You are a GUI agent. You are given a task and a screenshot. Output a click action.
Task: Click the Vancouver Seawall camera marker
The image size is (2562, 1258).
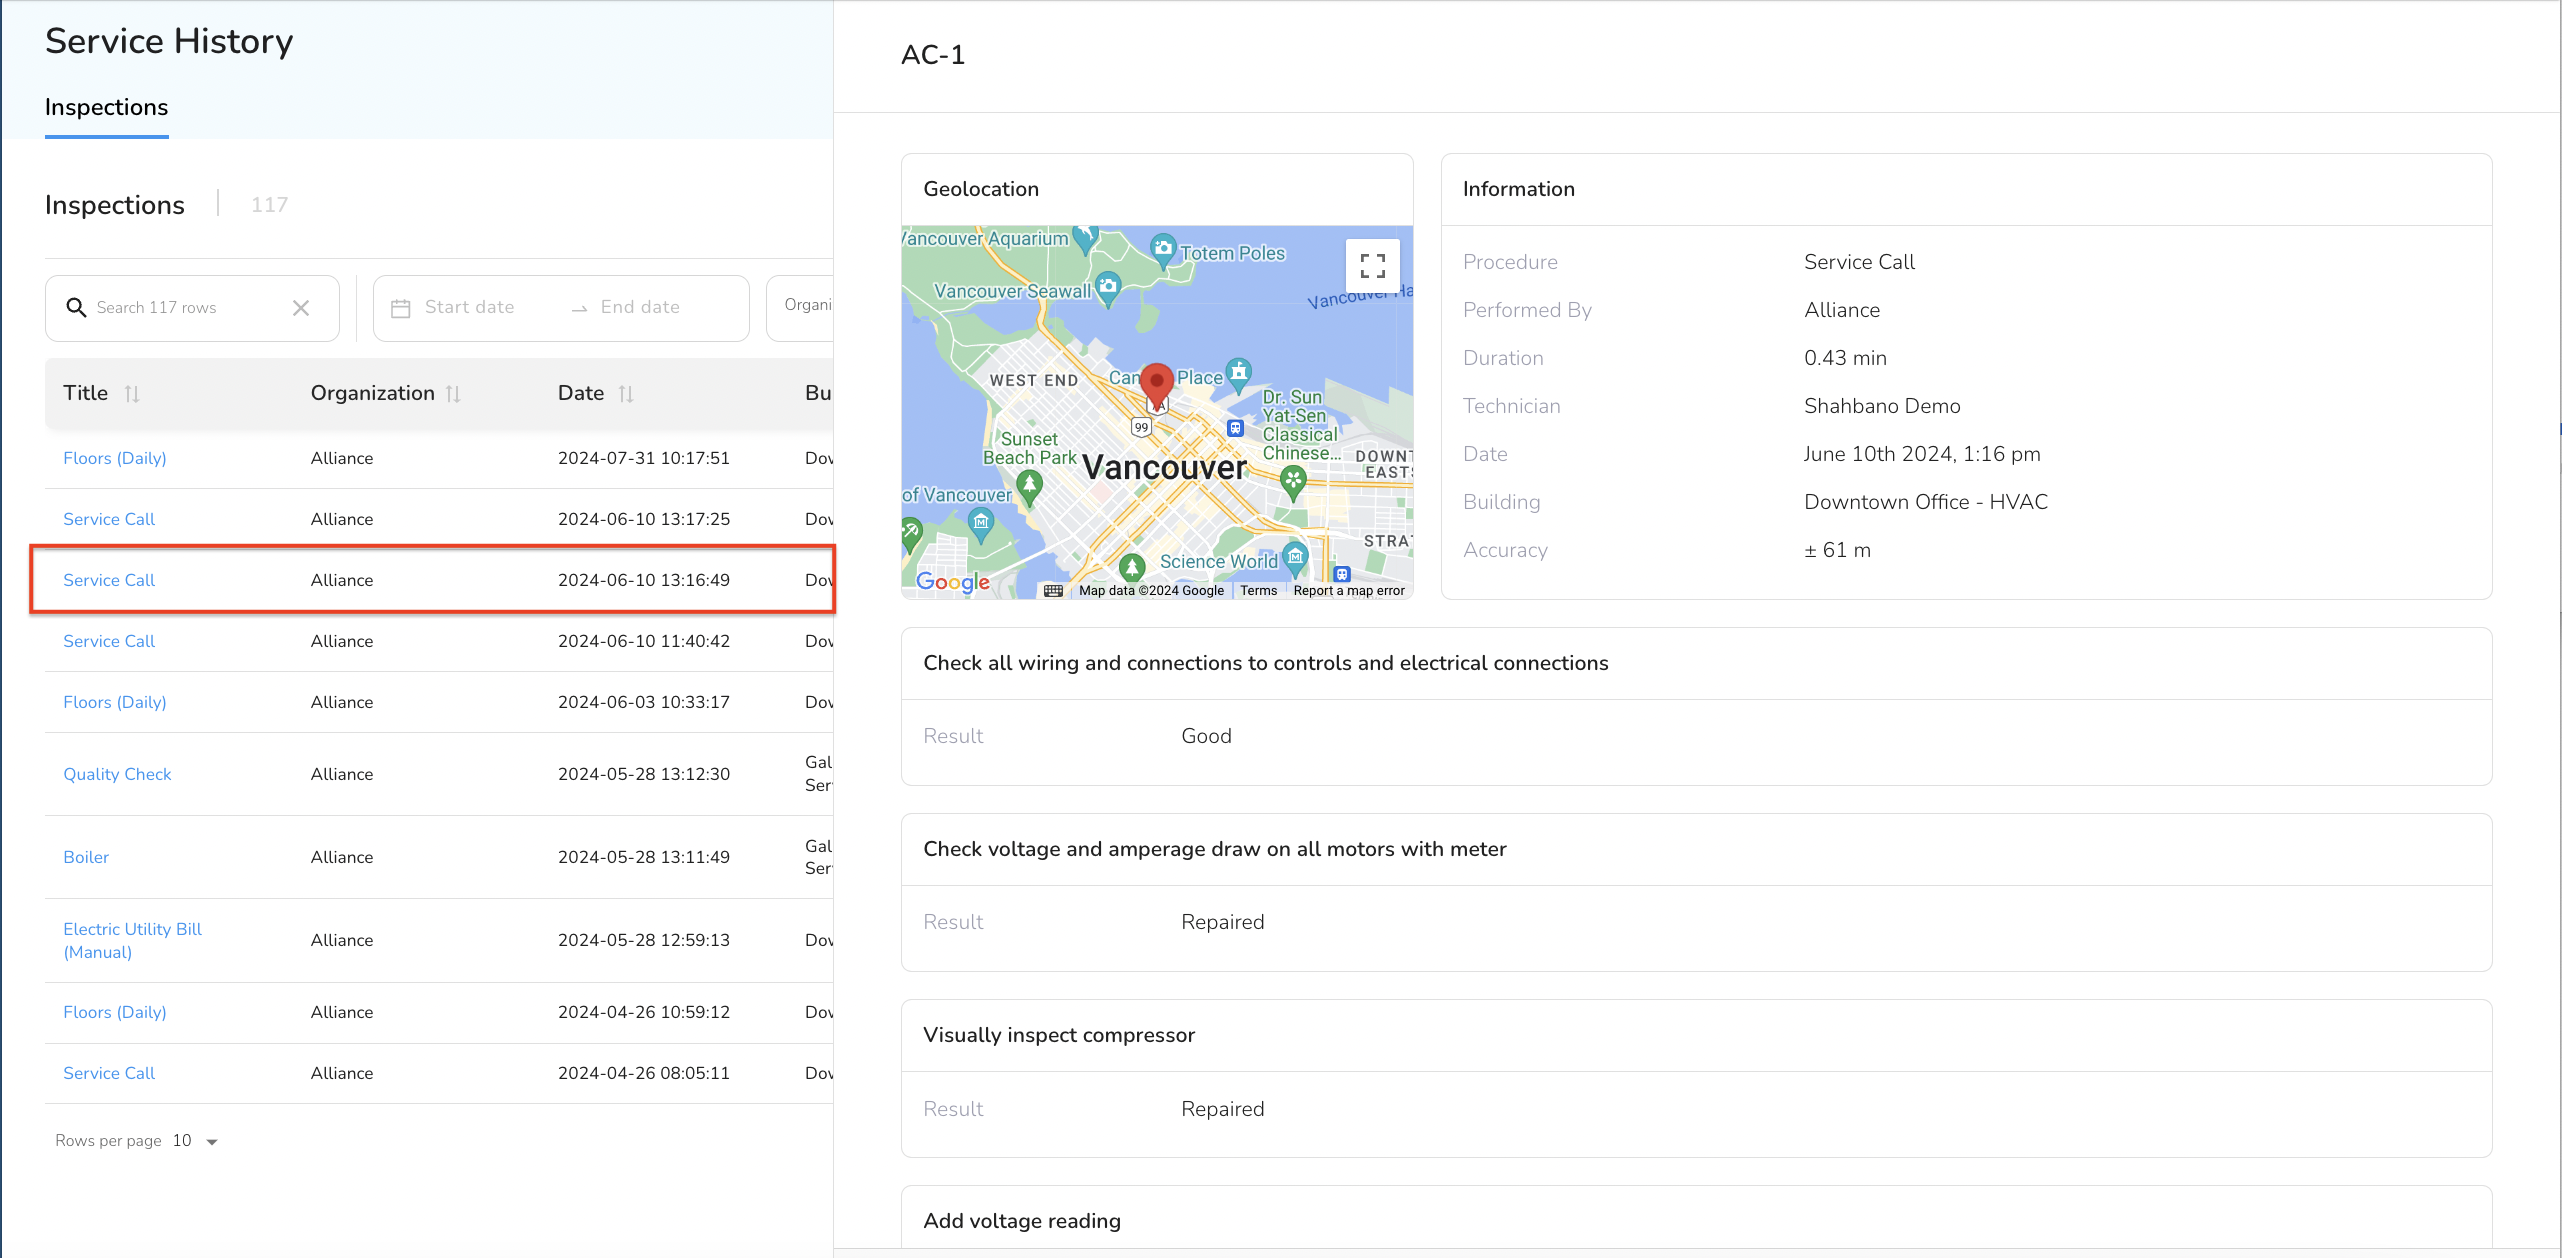click(1108, 287)
